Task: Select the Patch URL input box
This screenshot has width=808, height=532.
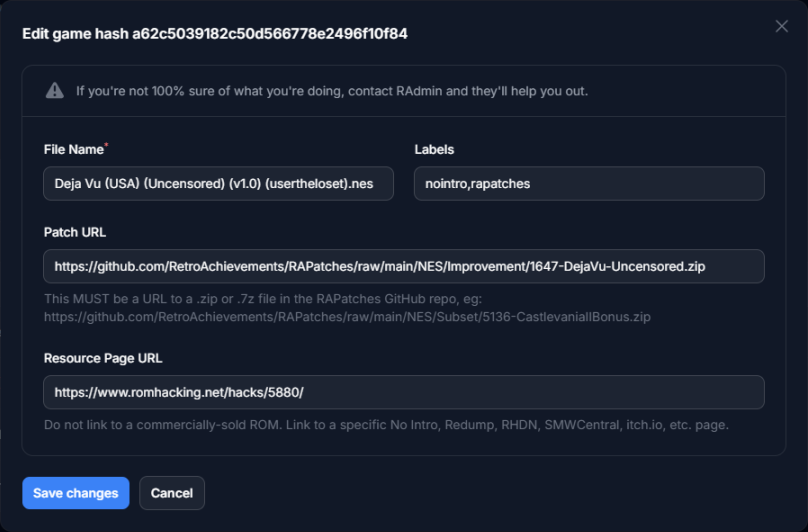Action: pyautogui.click(x=403, y=267)
